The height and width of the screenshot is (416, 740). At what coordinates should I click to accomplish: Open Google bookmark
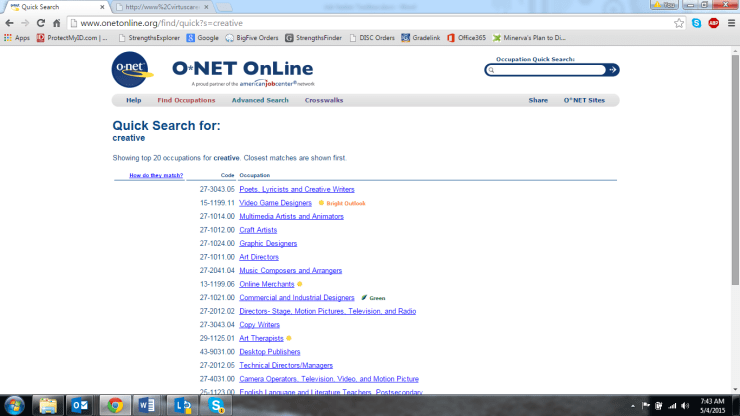tap(202, 38)
